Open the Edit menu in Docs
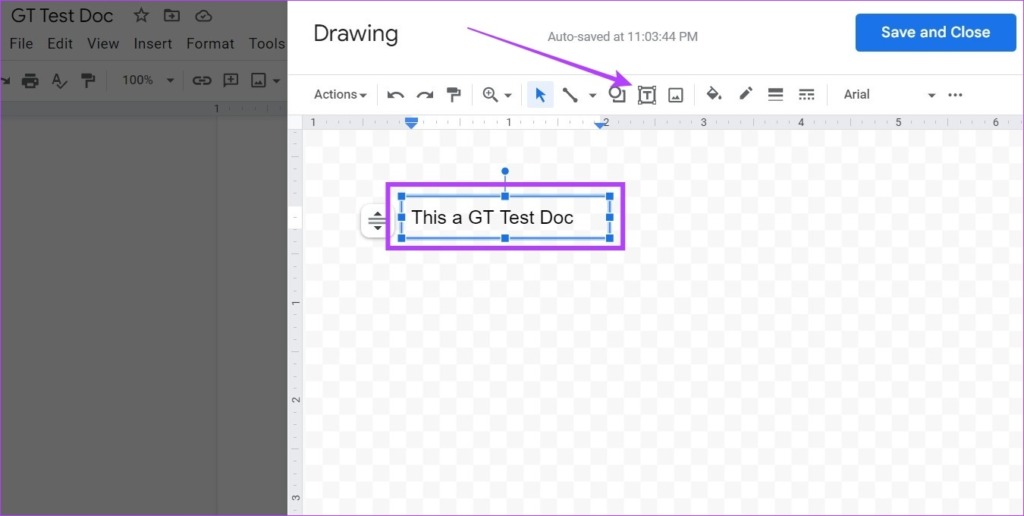Viewport: 1024px width, 516px height. (59, 44)
